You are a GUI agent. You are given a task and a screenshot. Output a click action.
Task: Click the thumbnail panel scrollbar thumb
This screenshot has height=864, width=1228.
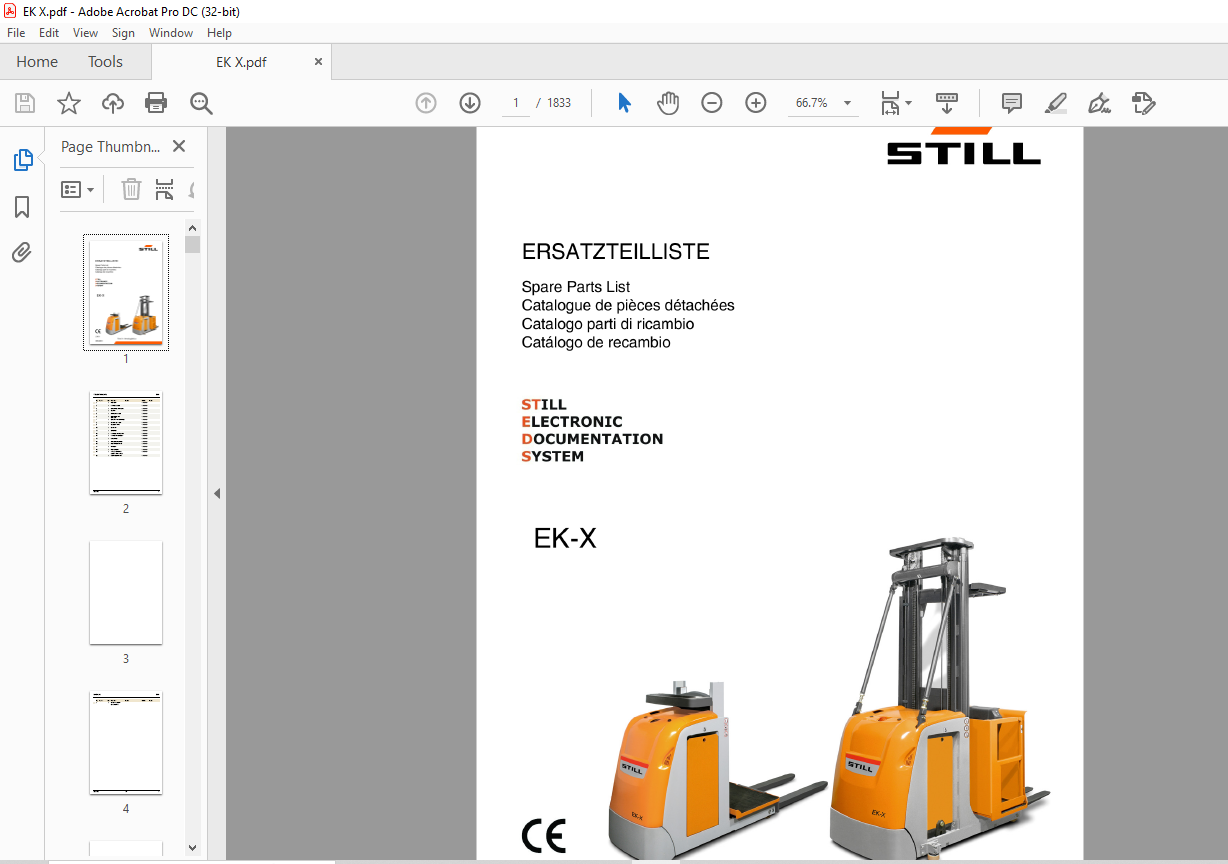click(x=193, y=245)
